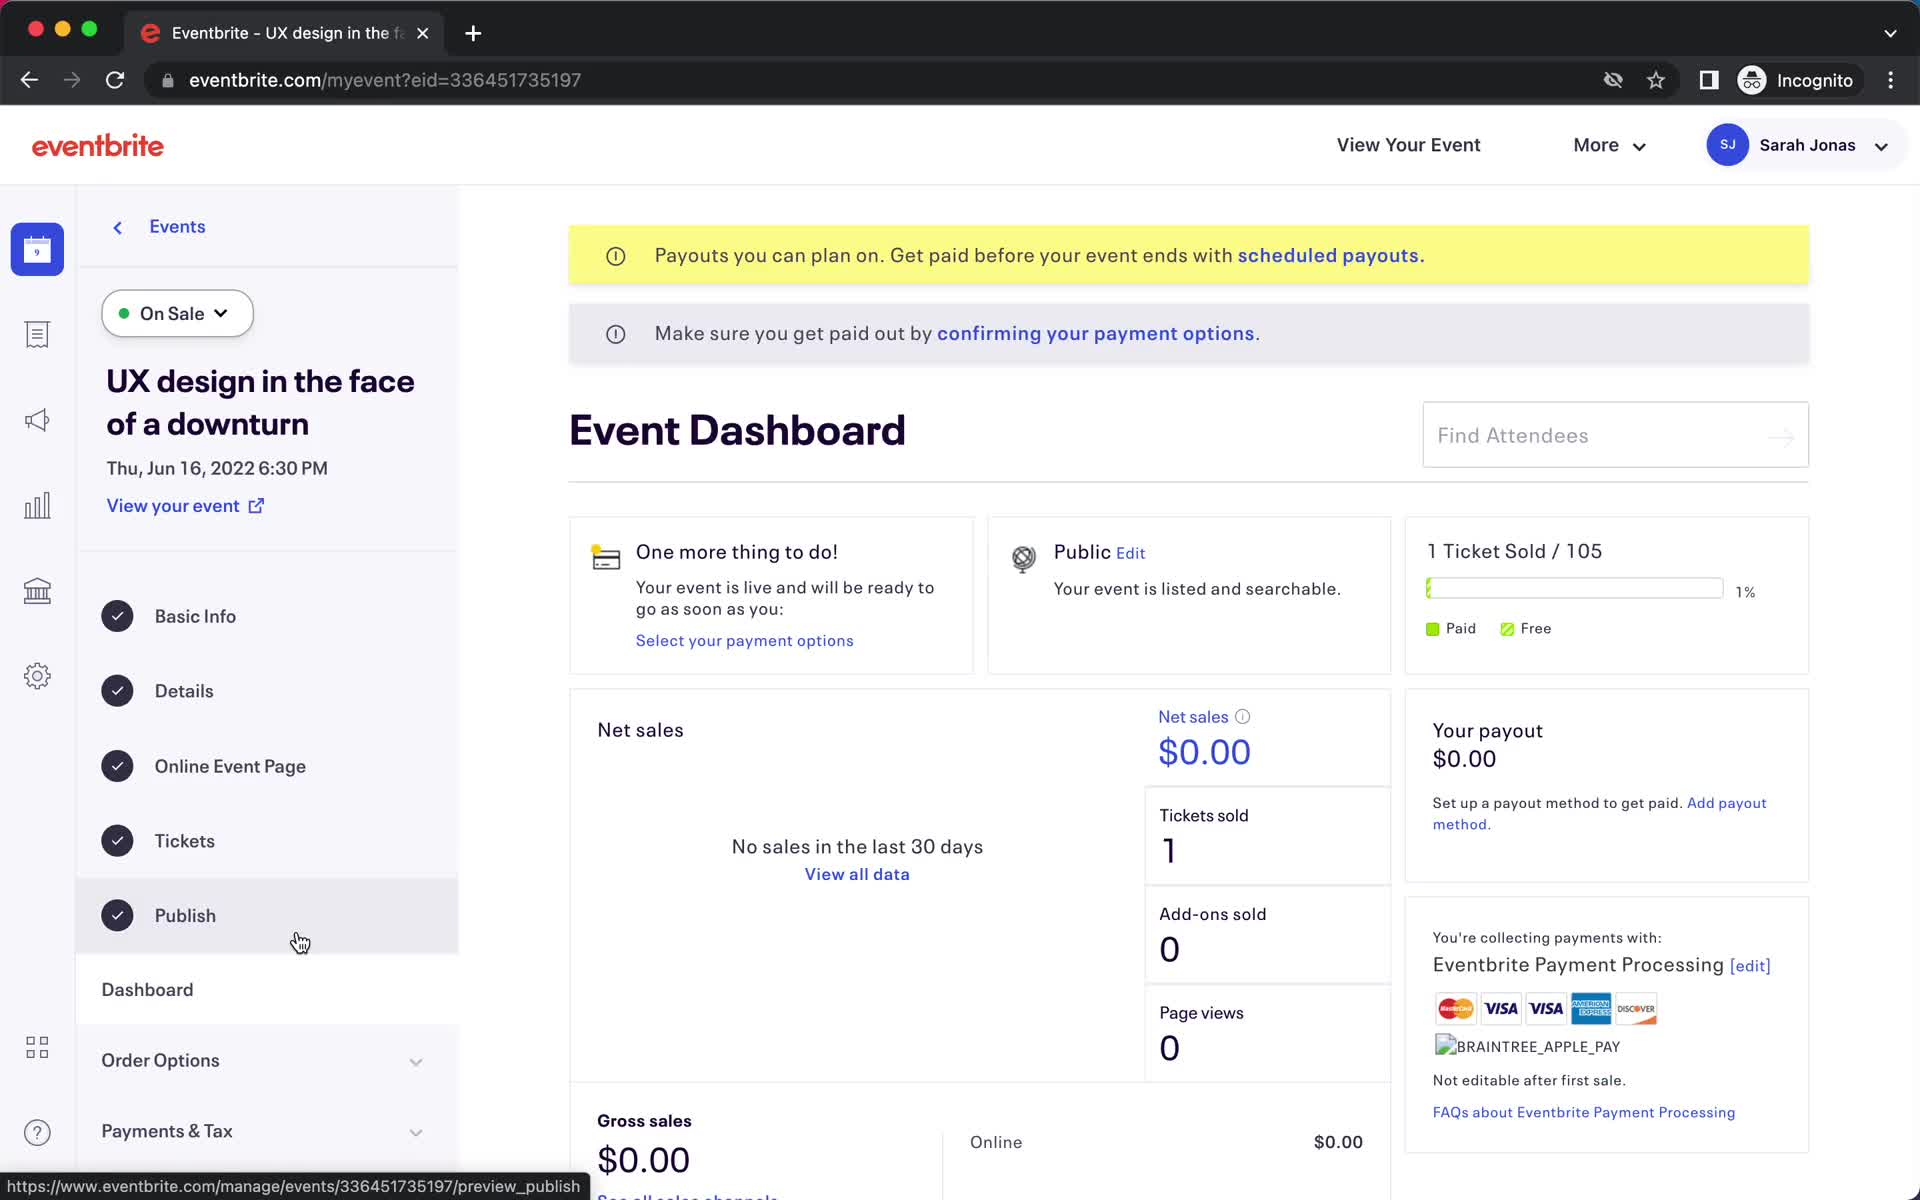Image resolution: width=1920 pixels, height=1200 pixels.
Task: Click the browser address bar URL
Action: pos(385,80)
